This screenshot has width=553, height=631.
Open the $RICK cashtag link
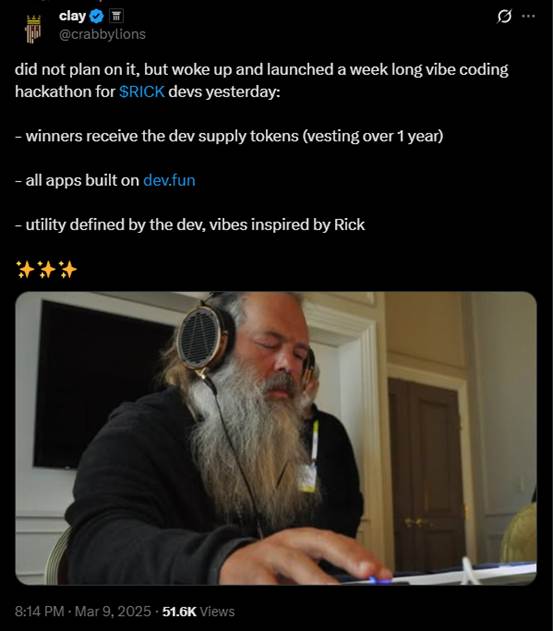pyautogui.click(x=142, y=92)
